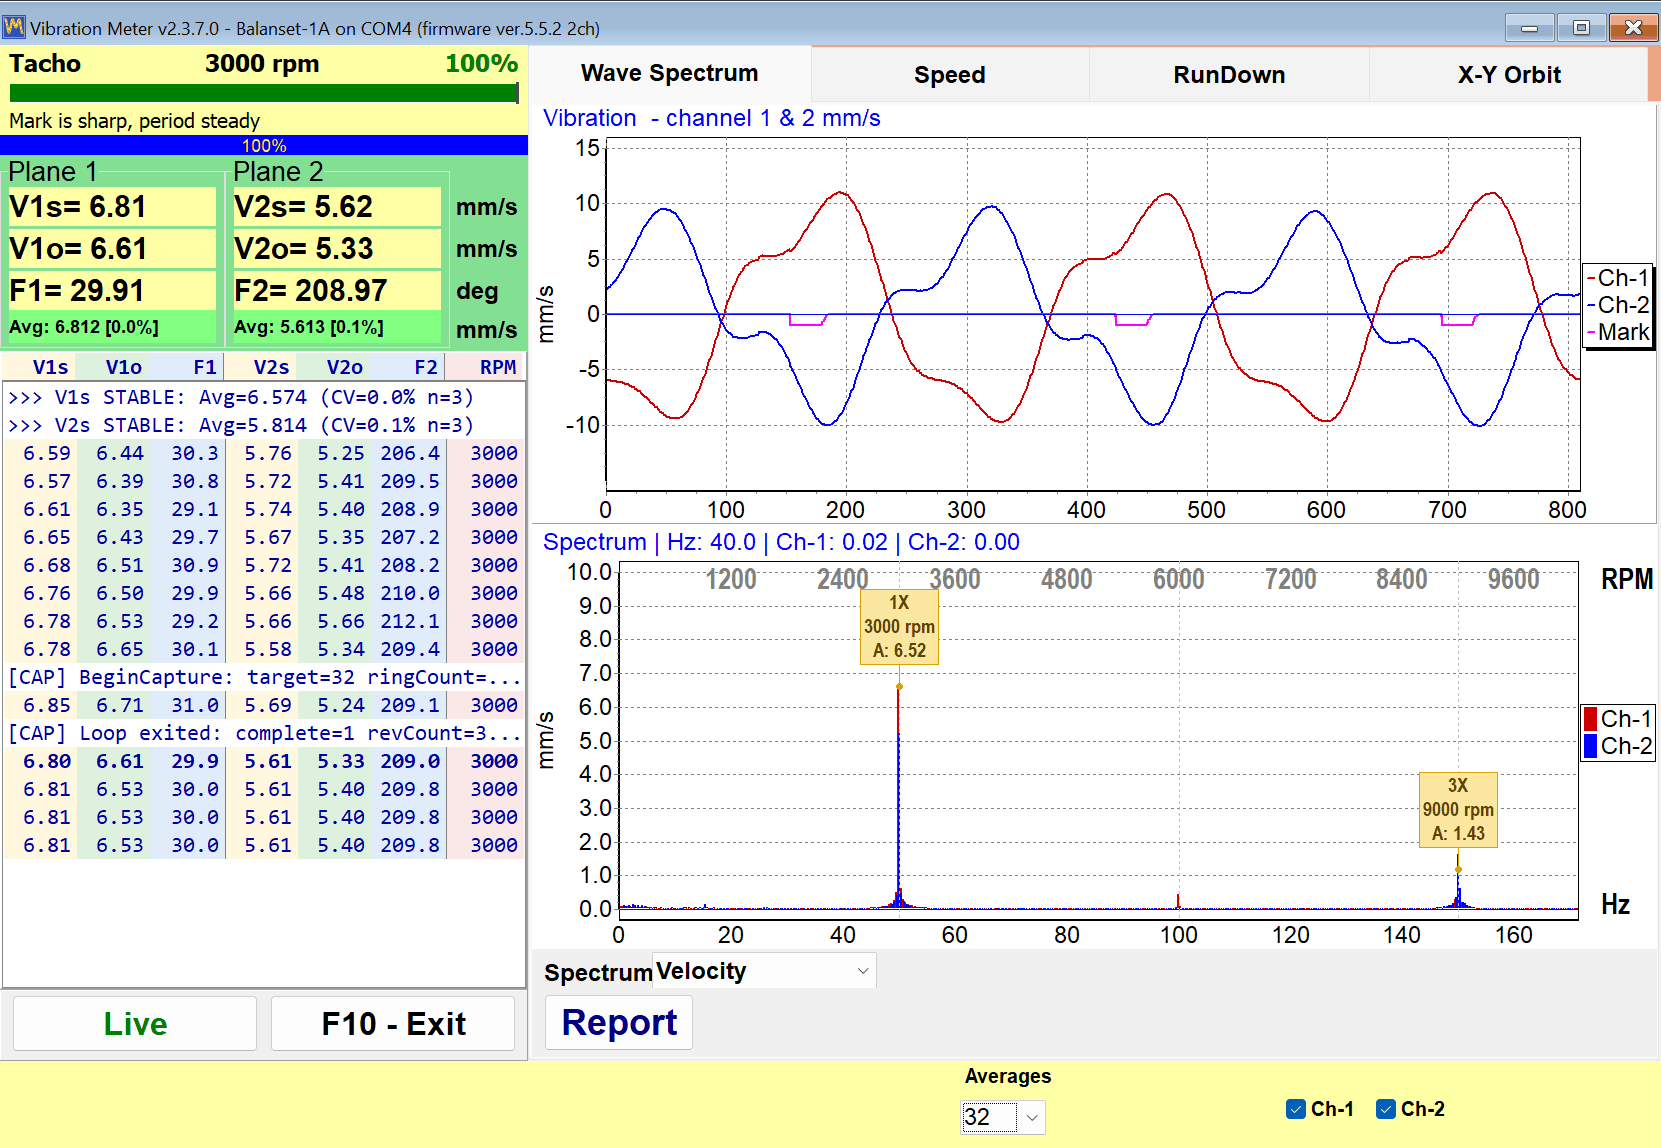The height and width of the screenshot is (1148, 1661).
Task: Open the RunDown tab
Action: pyautogui.click(x=1229, y=75)
